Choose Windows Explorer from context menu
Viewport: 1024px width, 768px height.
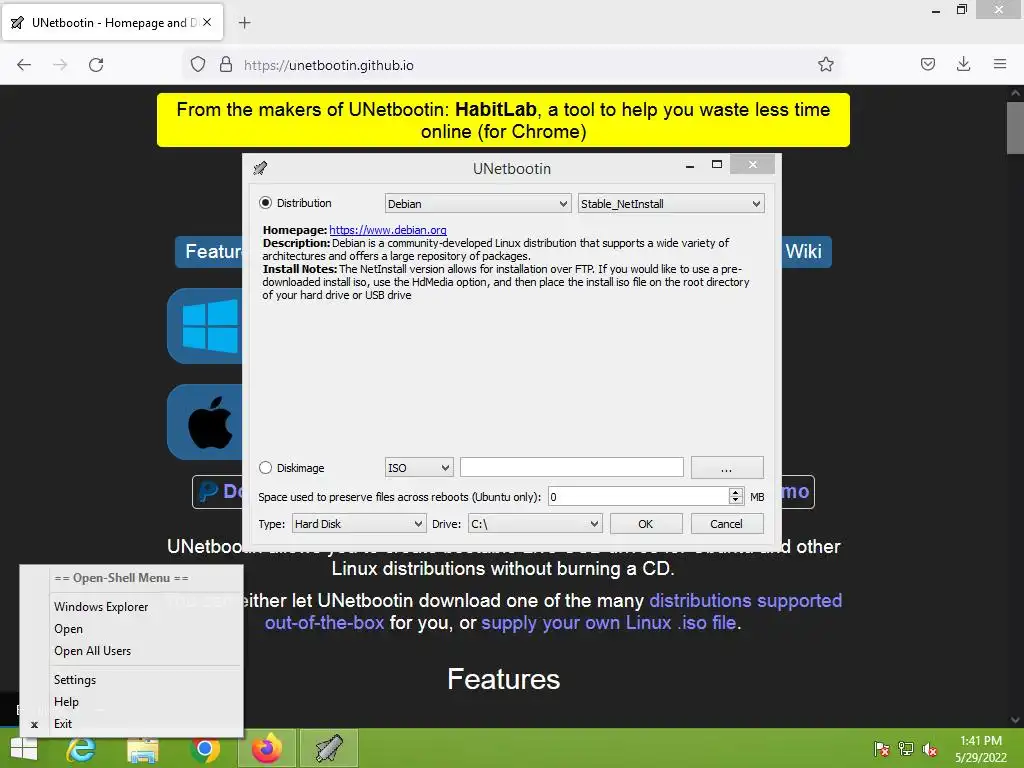coord(145,607)
